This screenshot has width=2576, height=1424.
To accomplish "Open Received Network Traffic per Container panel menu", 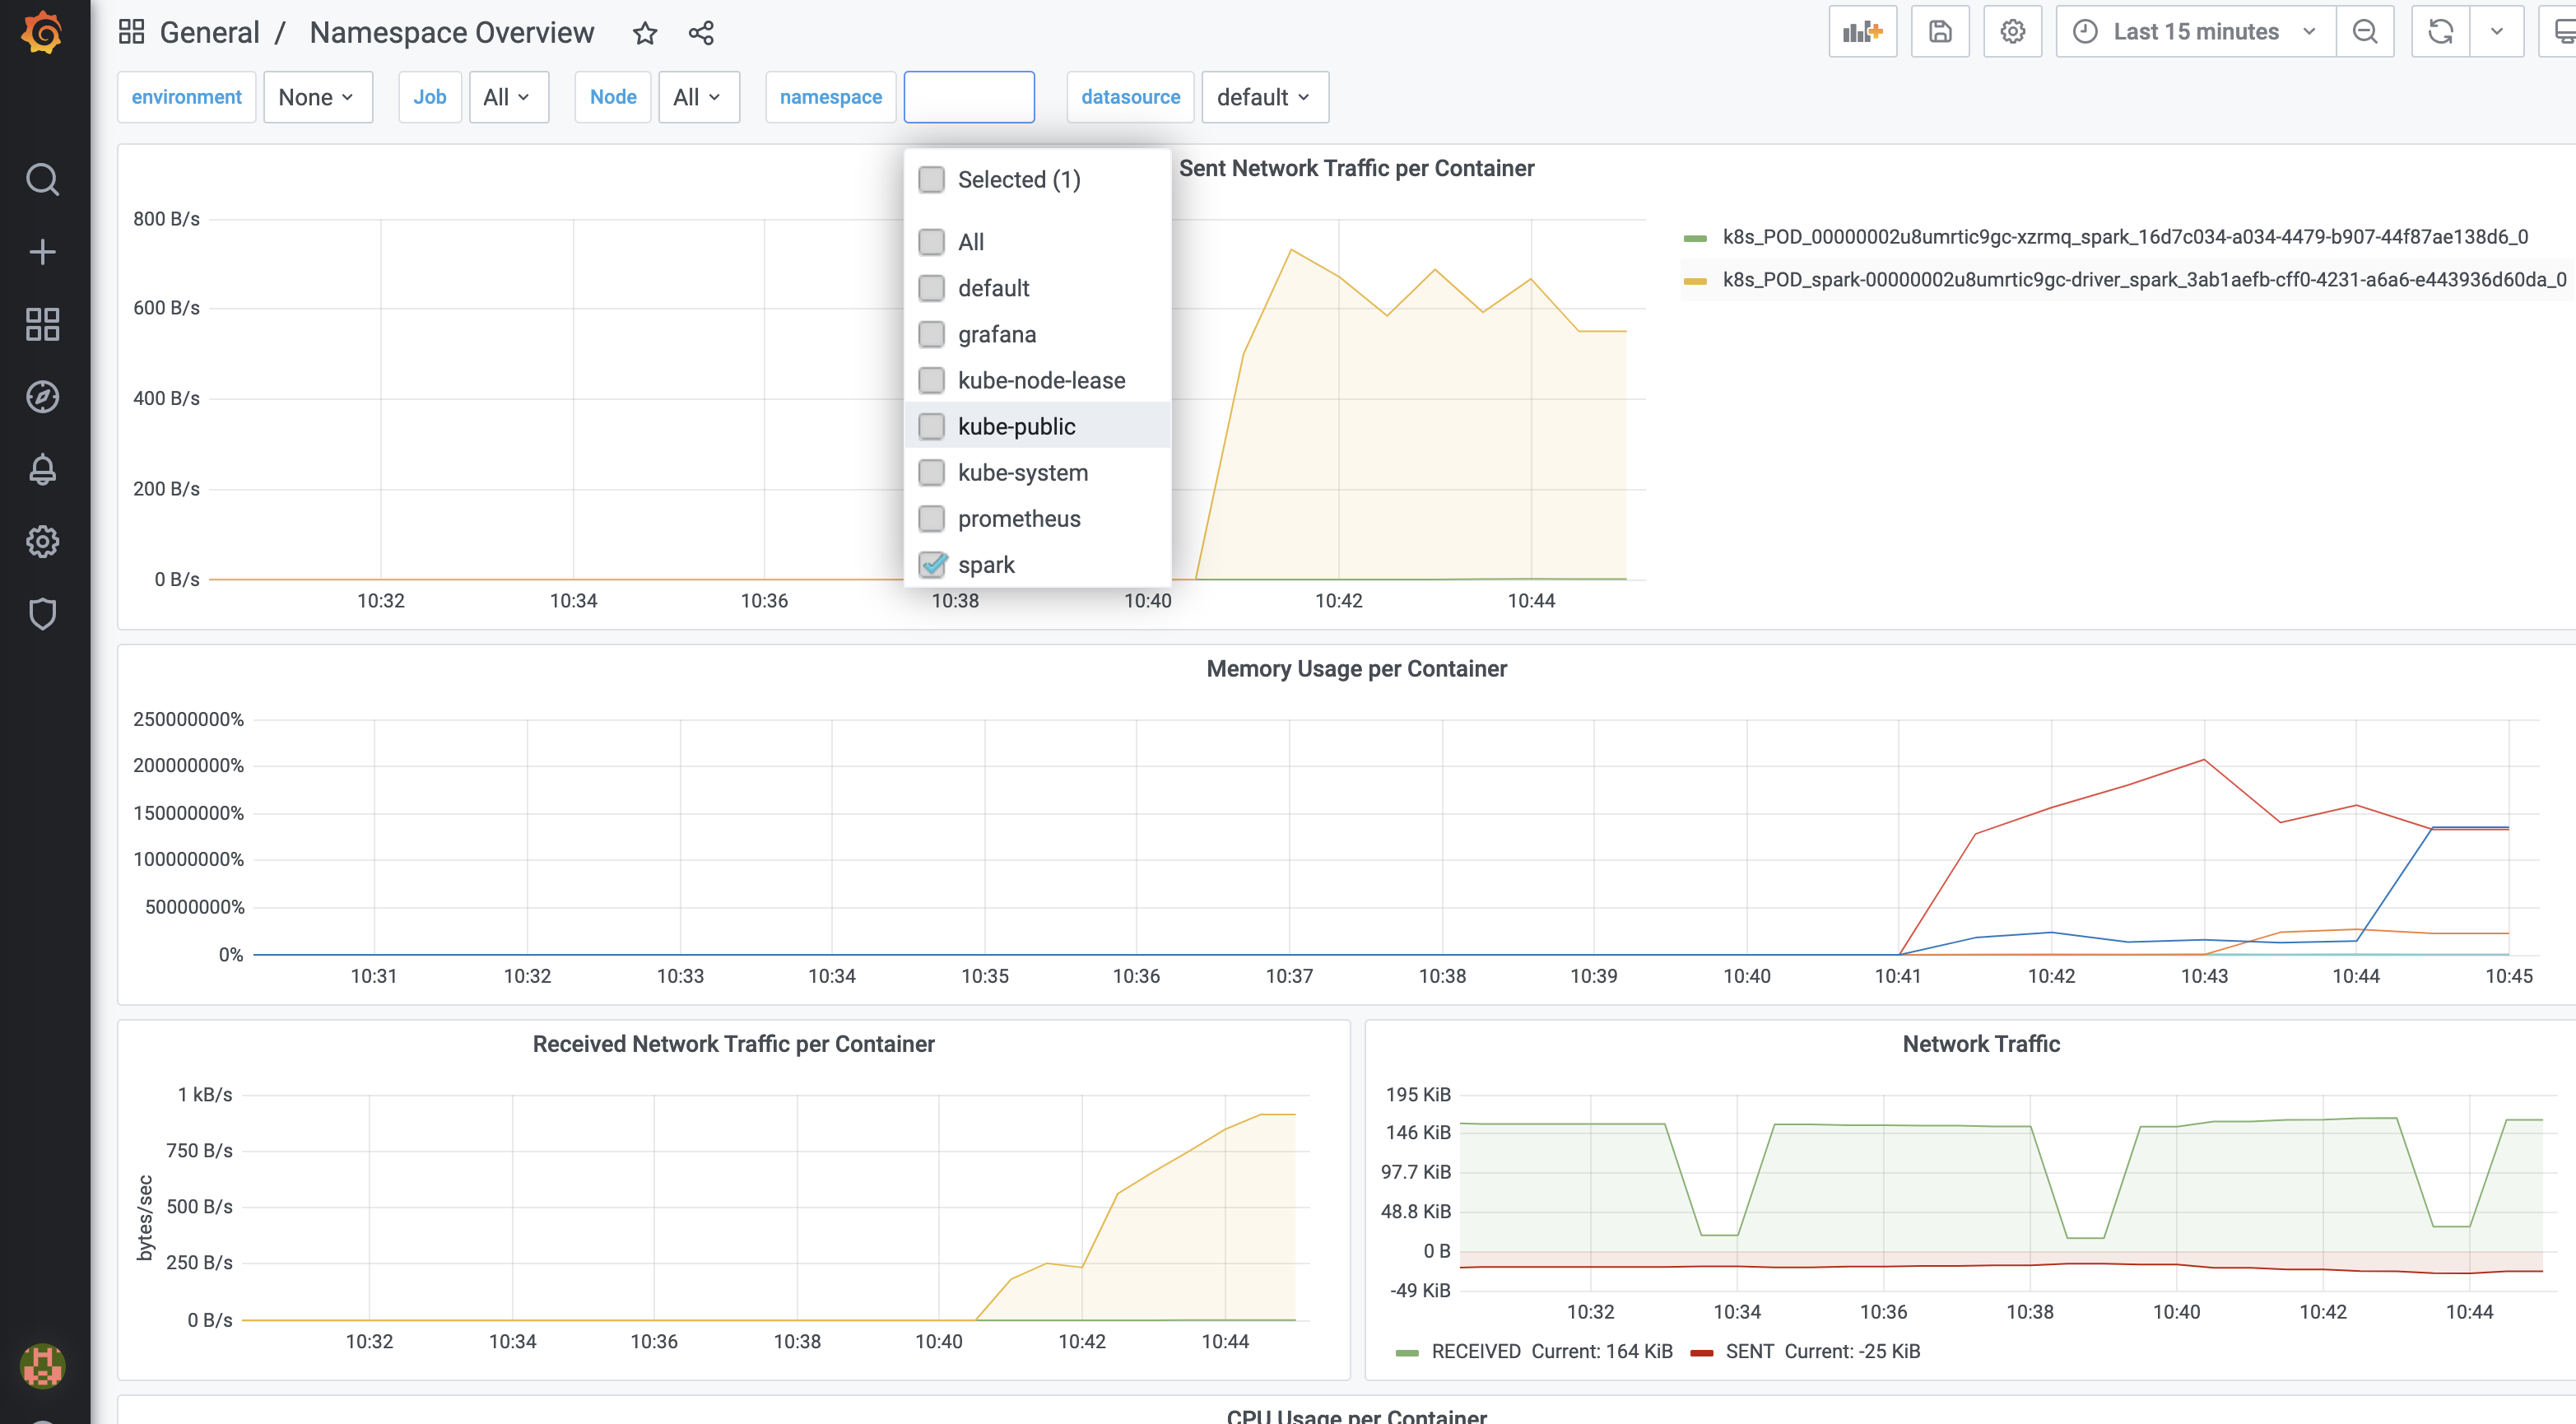I will coord(733,1044).
